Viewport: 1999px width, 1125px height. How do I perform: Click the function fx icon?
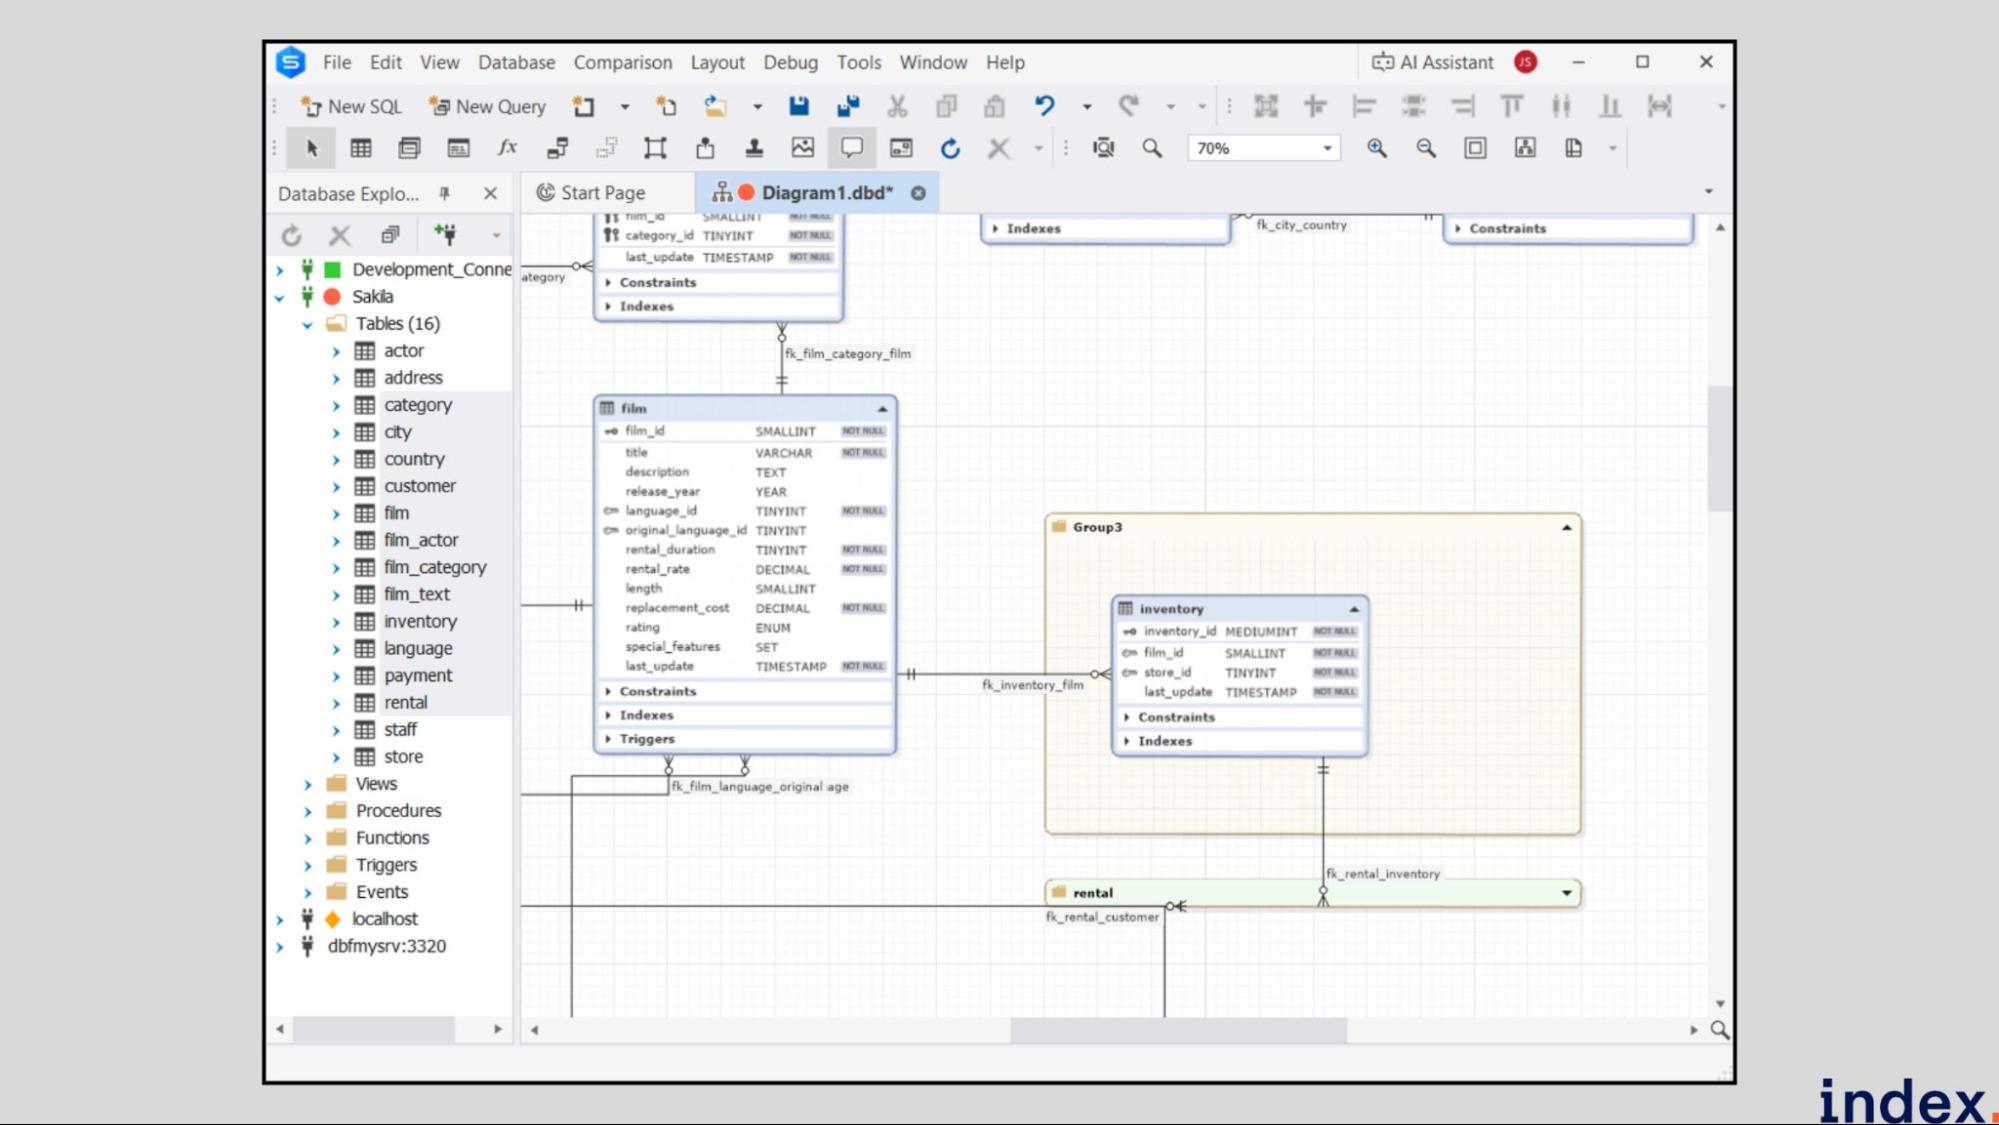point(507,148)
